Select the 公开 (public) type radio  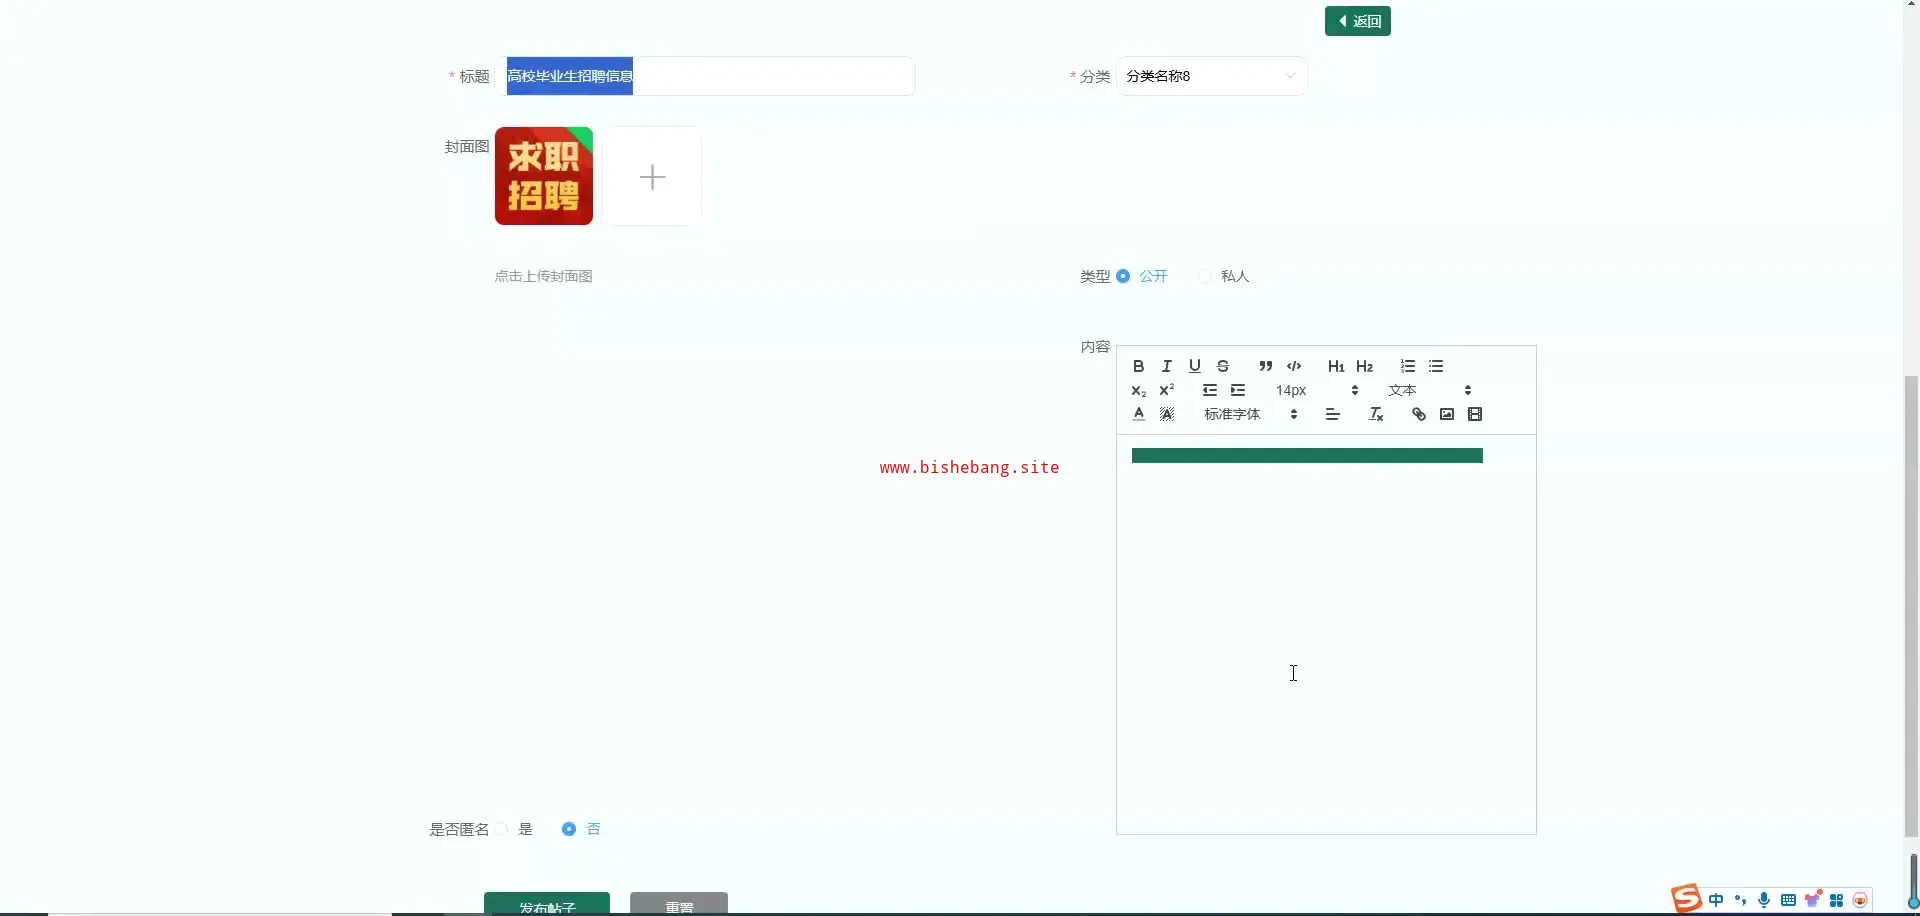[1123, 276]
